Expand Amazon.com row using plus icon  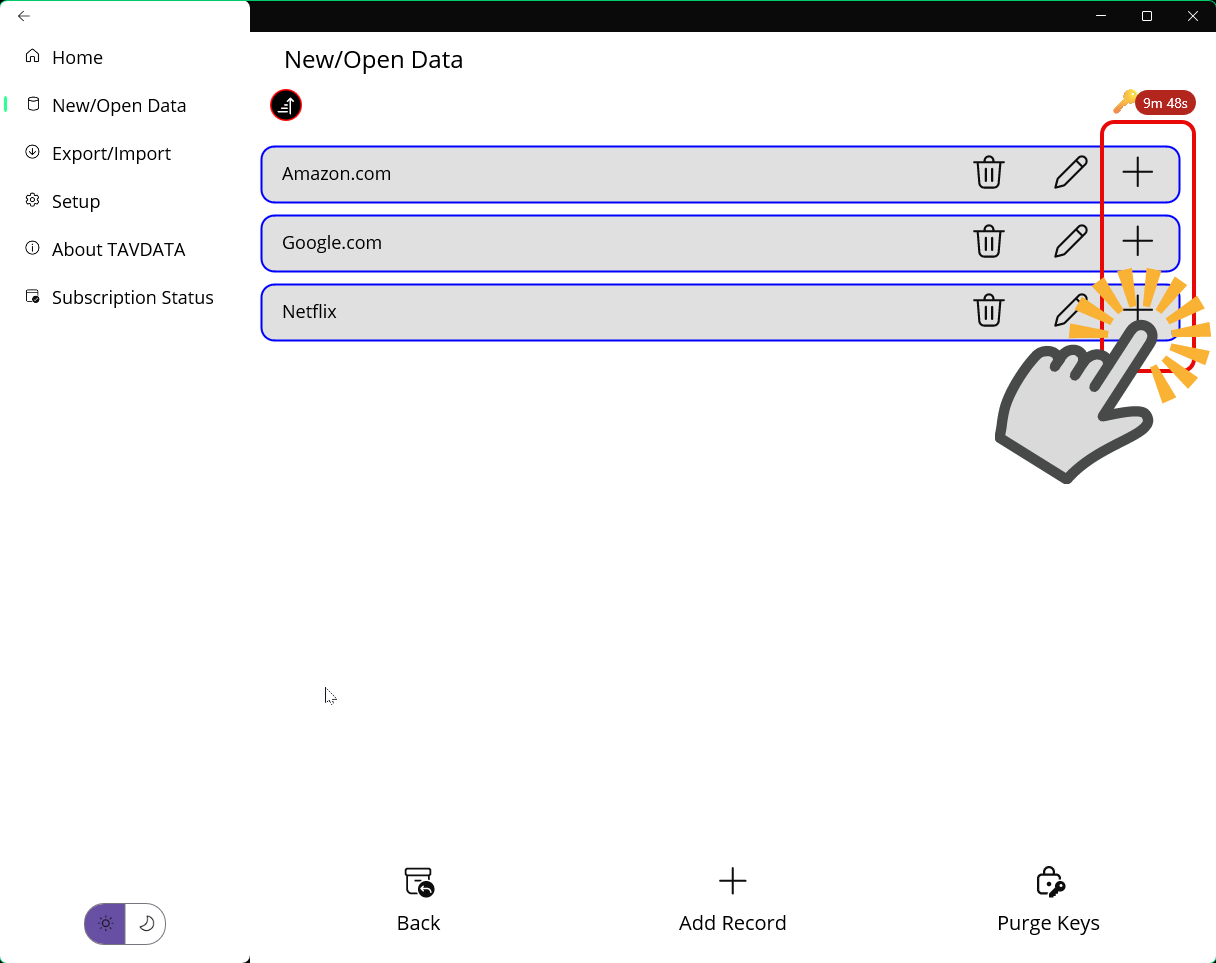click(1137, 173)
